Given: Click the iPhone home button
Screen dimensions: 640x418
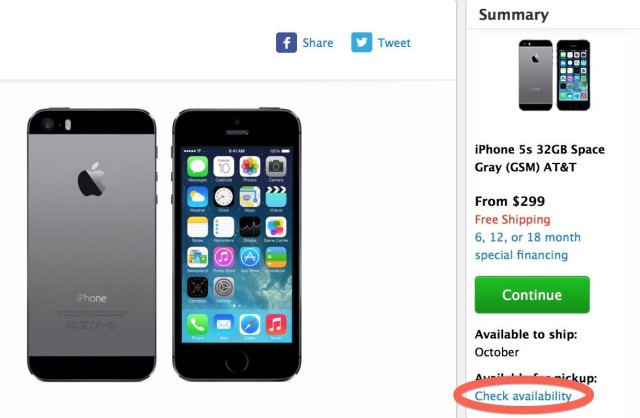Looking at the screenshot, I should click(237, 362).
